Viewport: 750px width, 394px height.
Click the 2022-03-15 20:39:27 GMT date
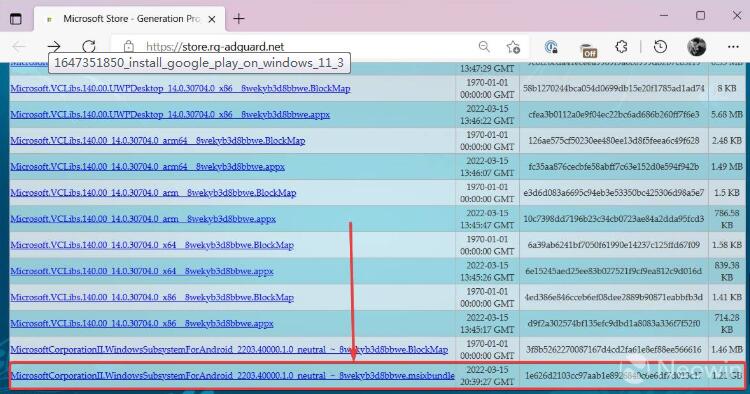coord(487,375)
